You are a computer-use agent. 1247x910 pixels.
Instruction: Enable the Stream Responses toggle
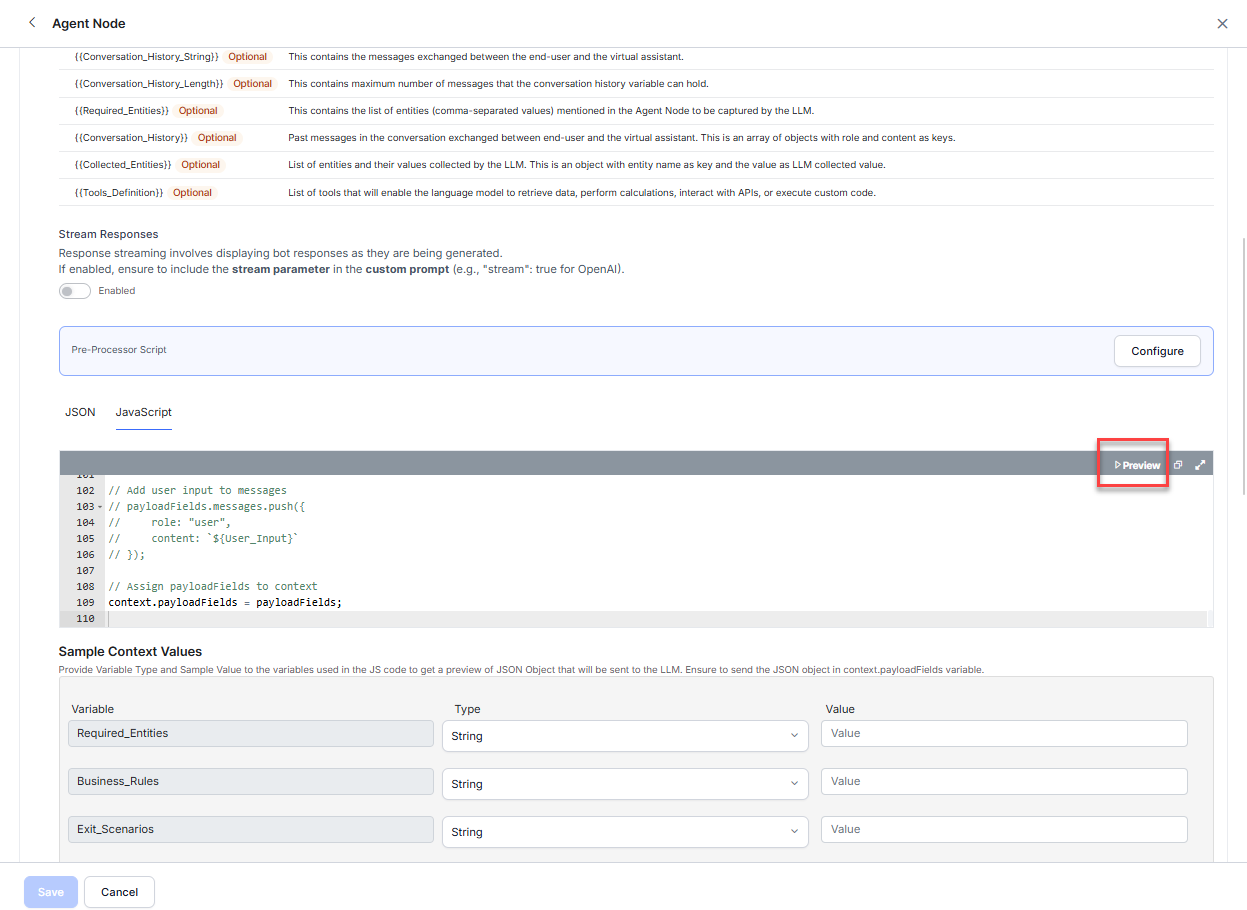point(75,291)
